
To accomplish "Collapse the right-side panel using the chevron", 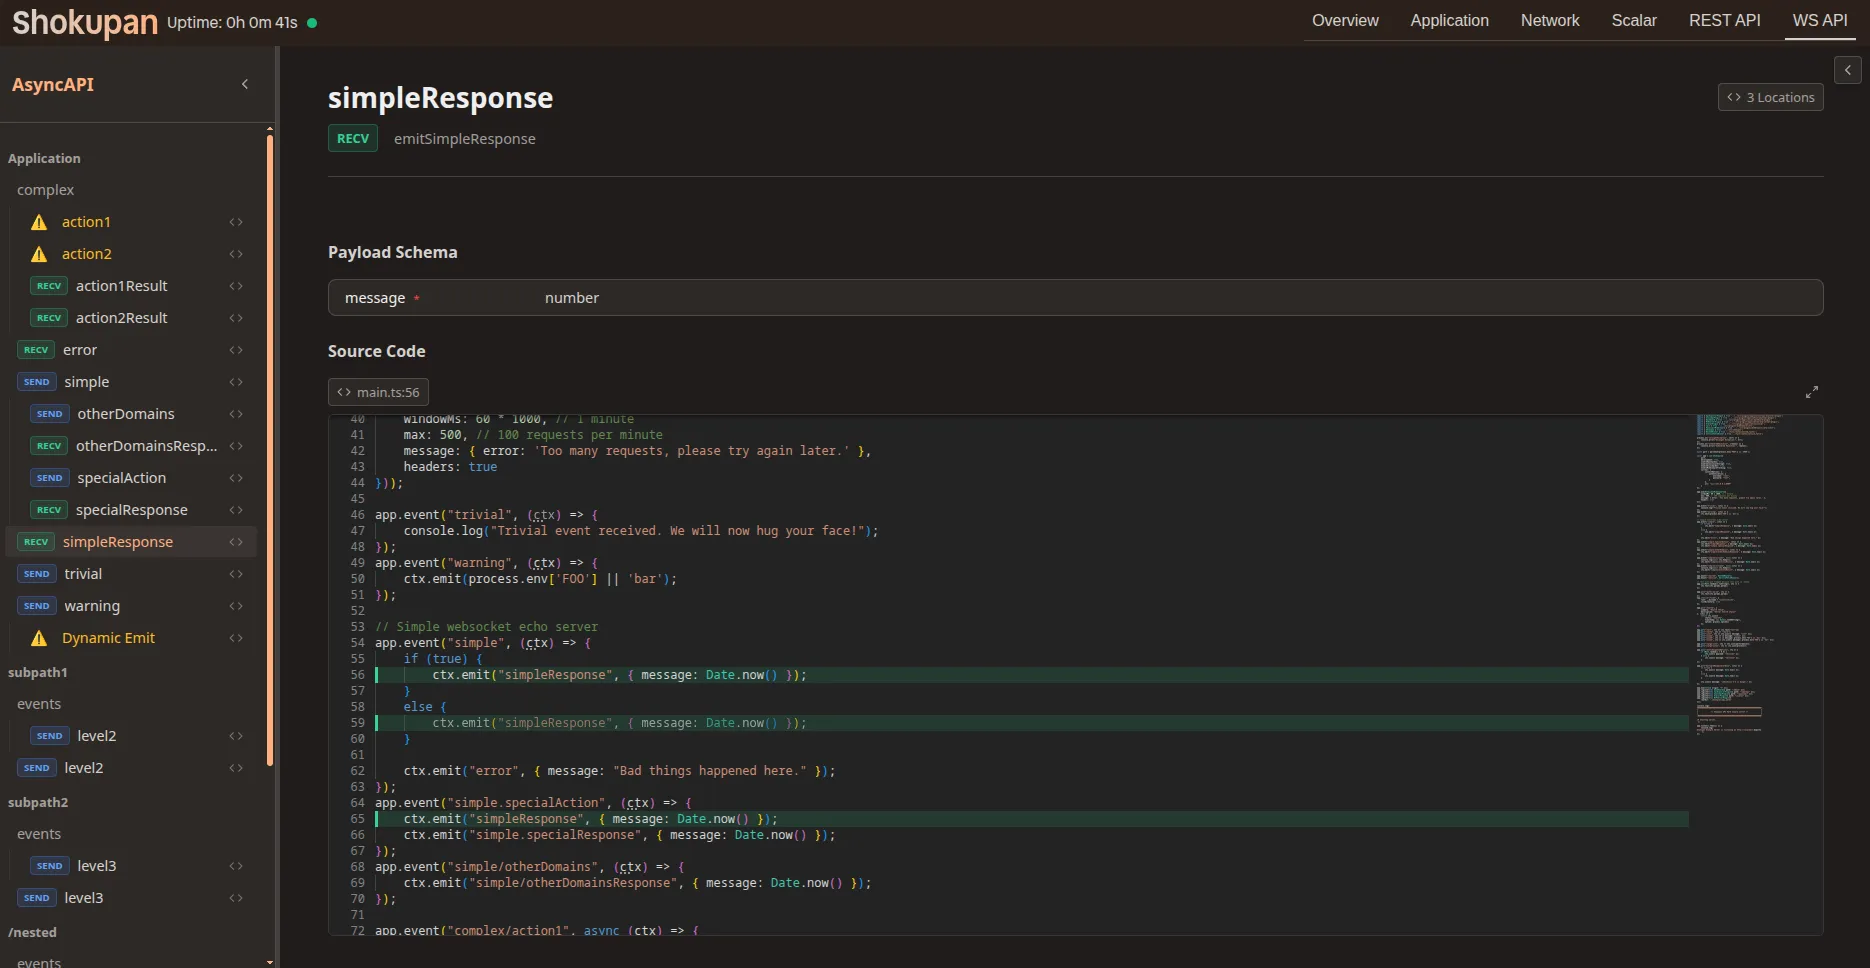I will [1847, 69].
